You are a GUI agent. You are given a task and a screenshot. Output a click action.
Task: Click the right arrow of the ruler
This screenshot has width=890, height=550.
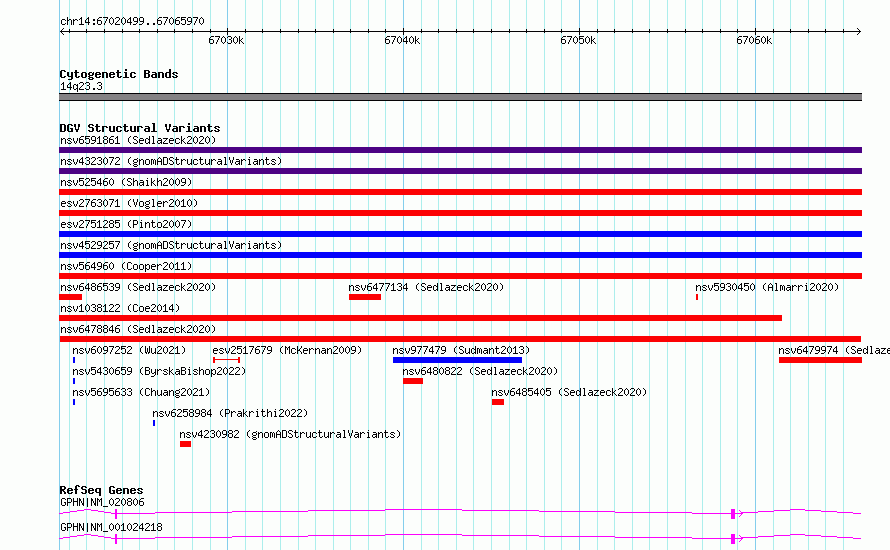point(859,32)
